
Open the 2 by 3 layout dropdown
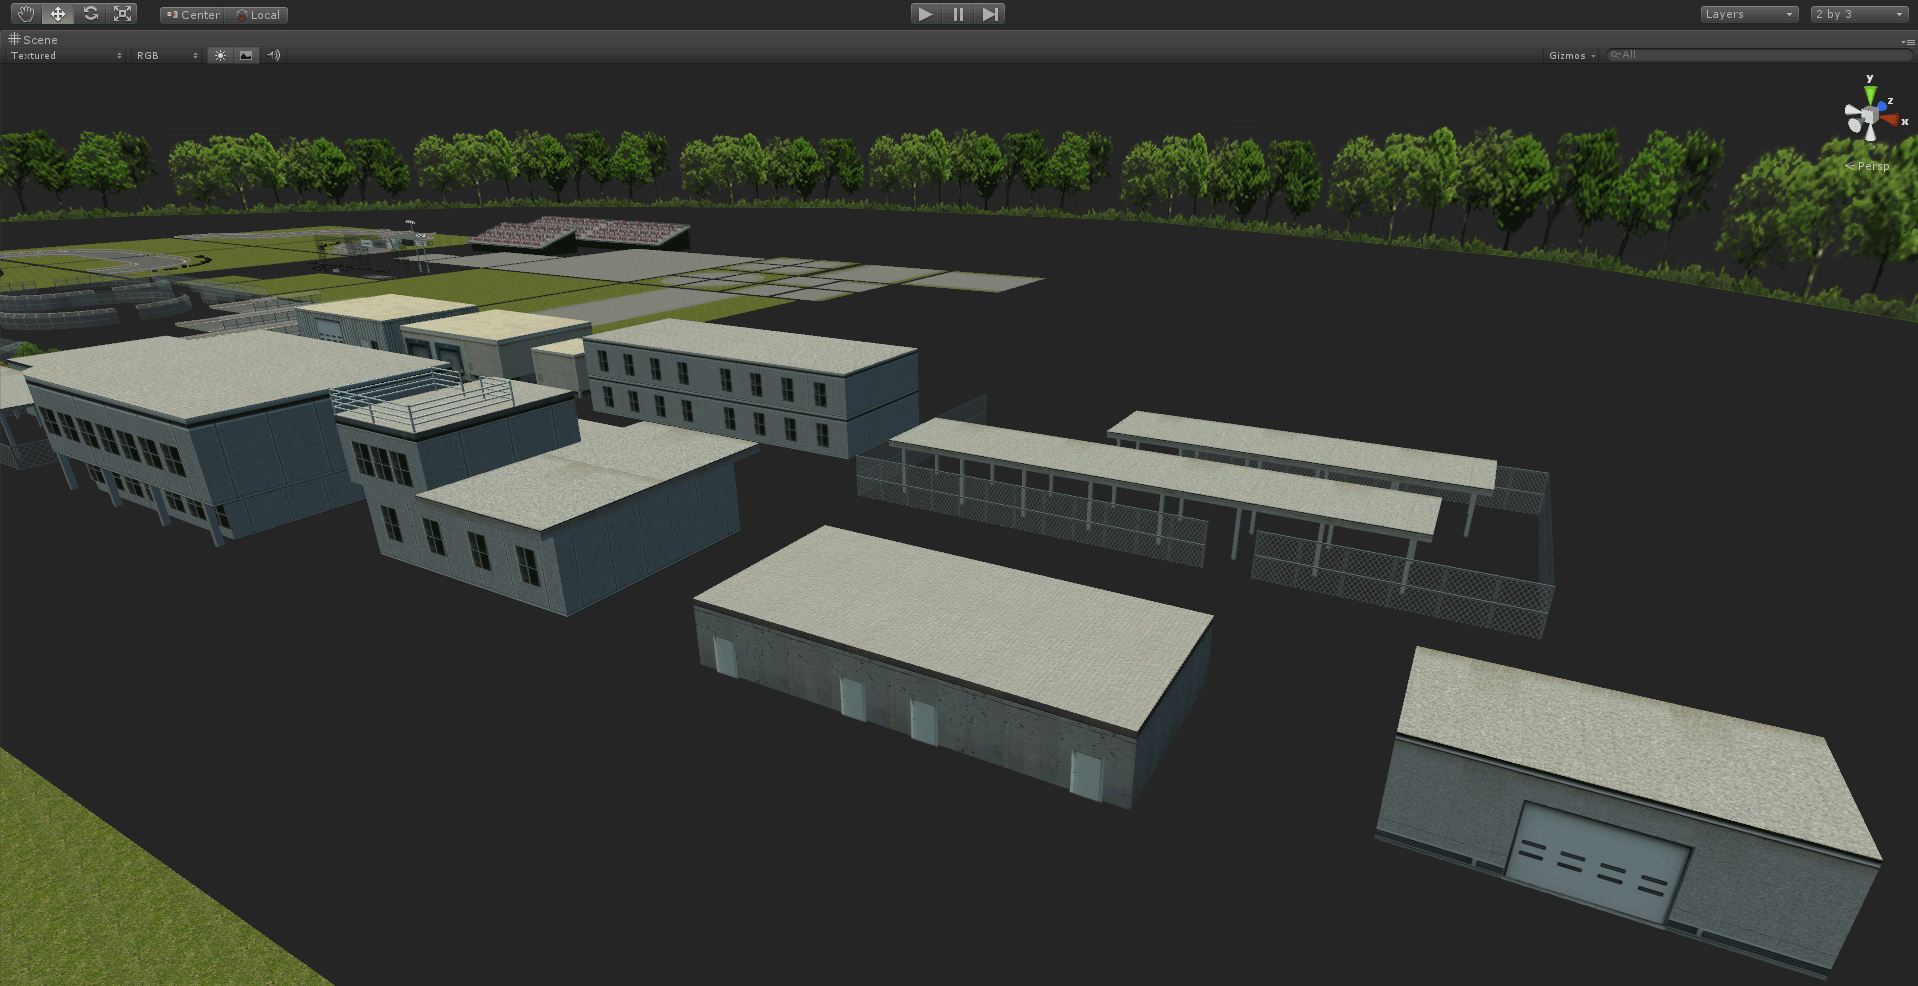click(1859, 14)
